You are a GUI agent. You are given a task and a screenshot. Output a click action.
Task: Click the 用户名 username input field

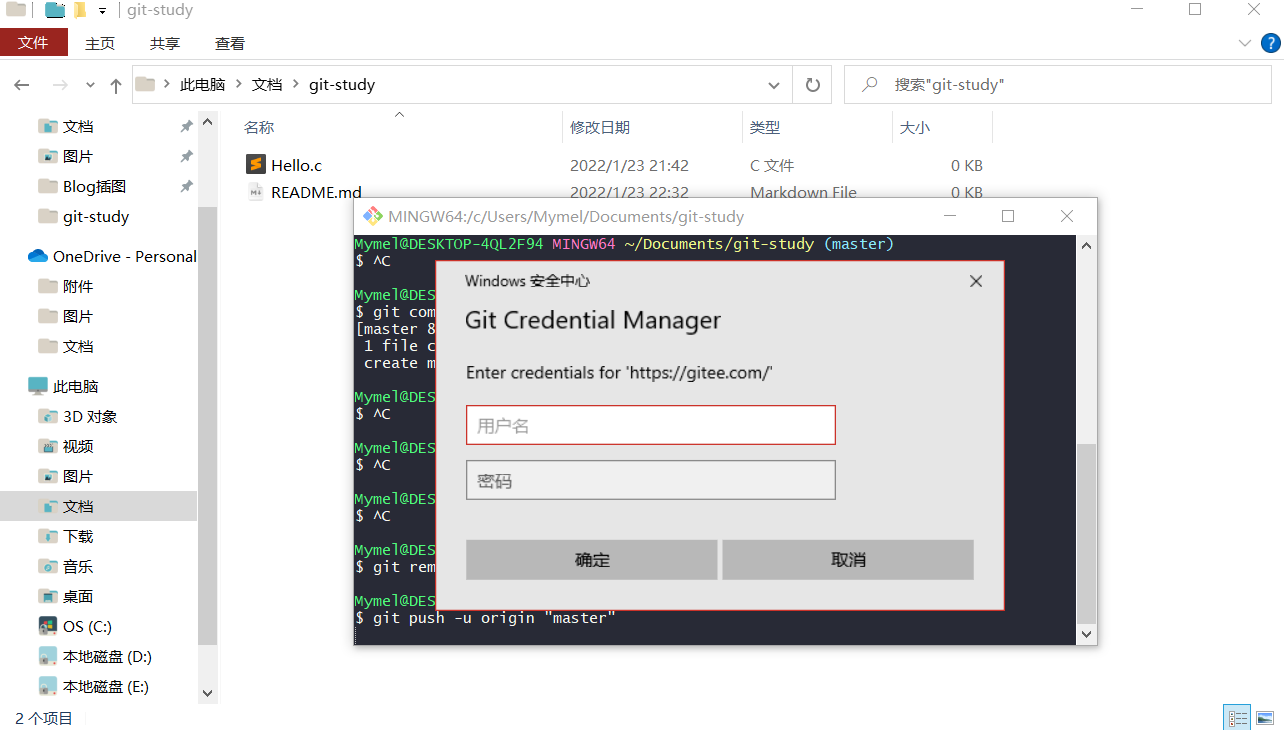650,425
